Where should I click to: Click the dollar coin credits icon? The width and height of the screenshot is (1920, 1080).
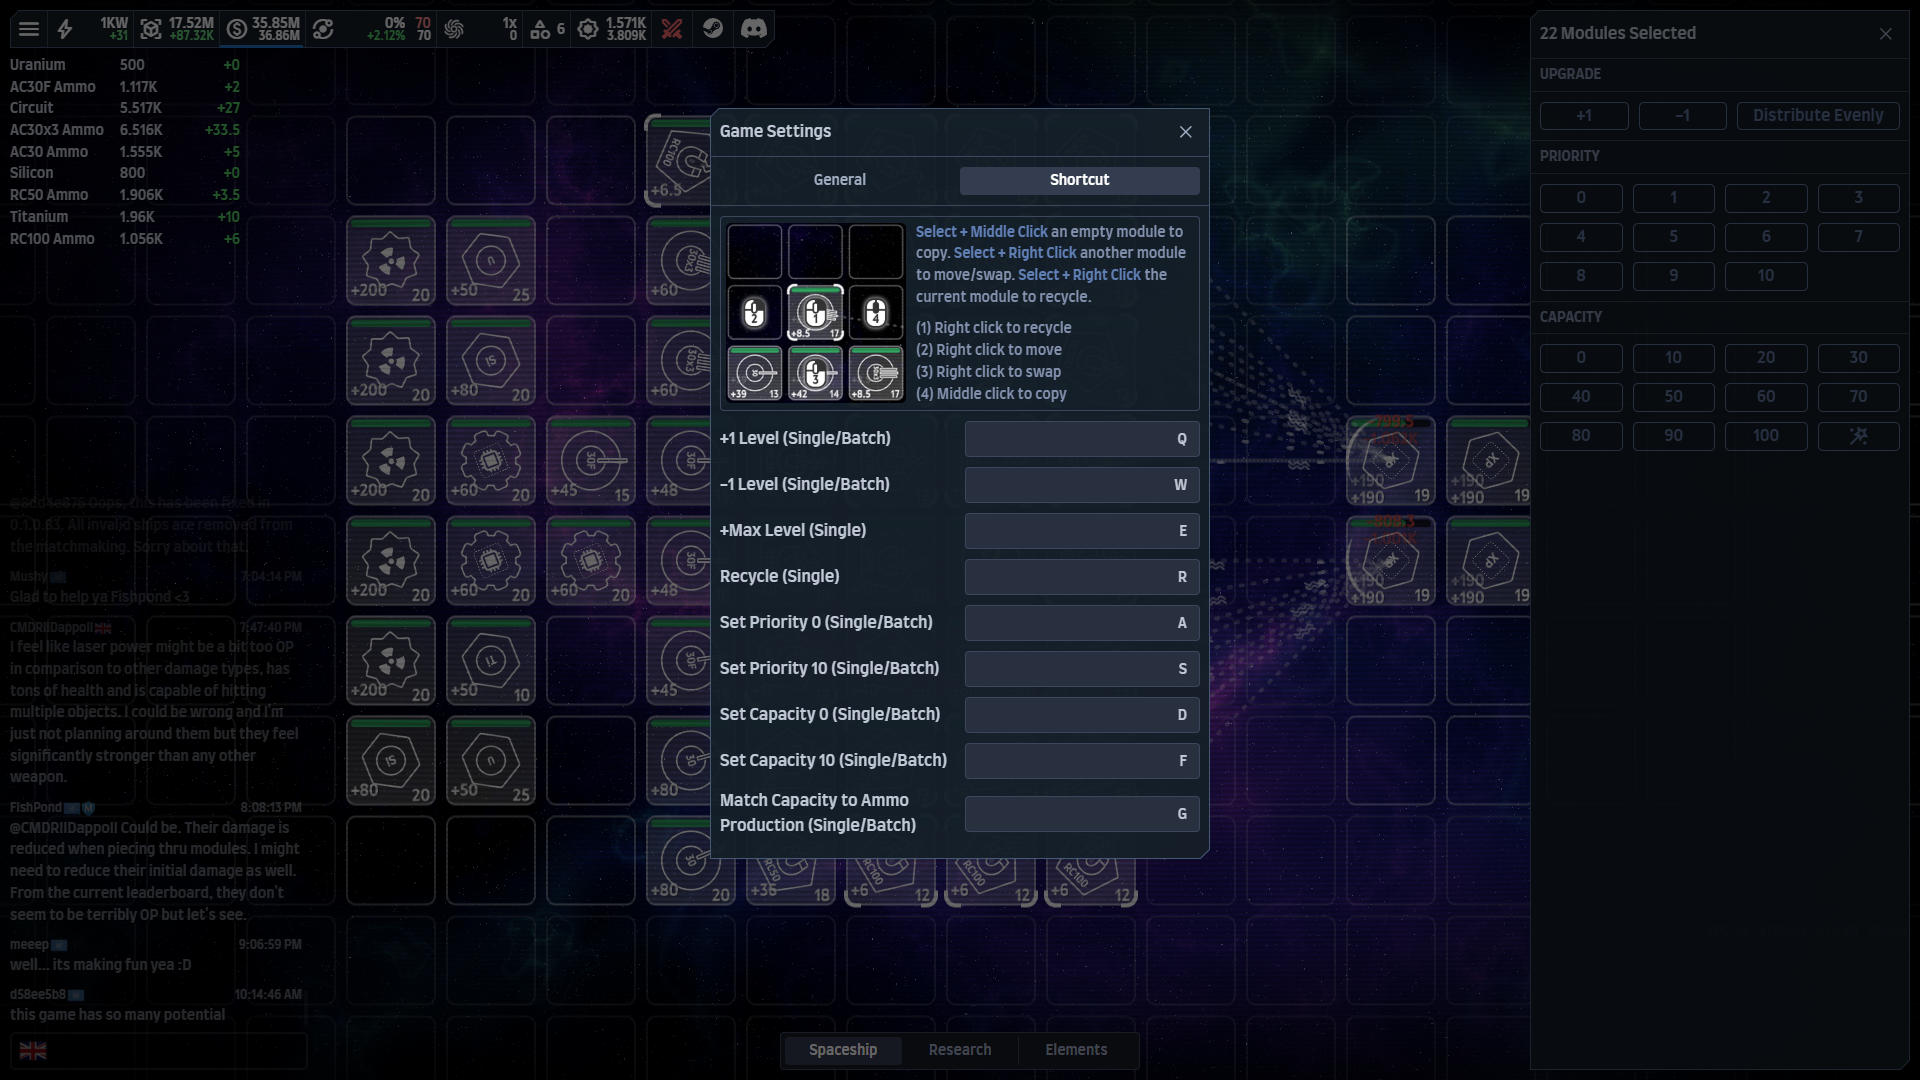coord(237,29)
